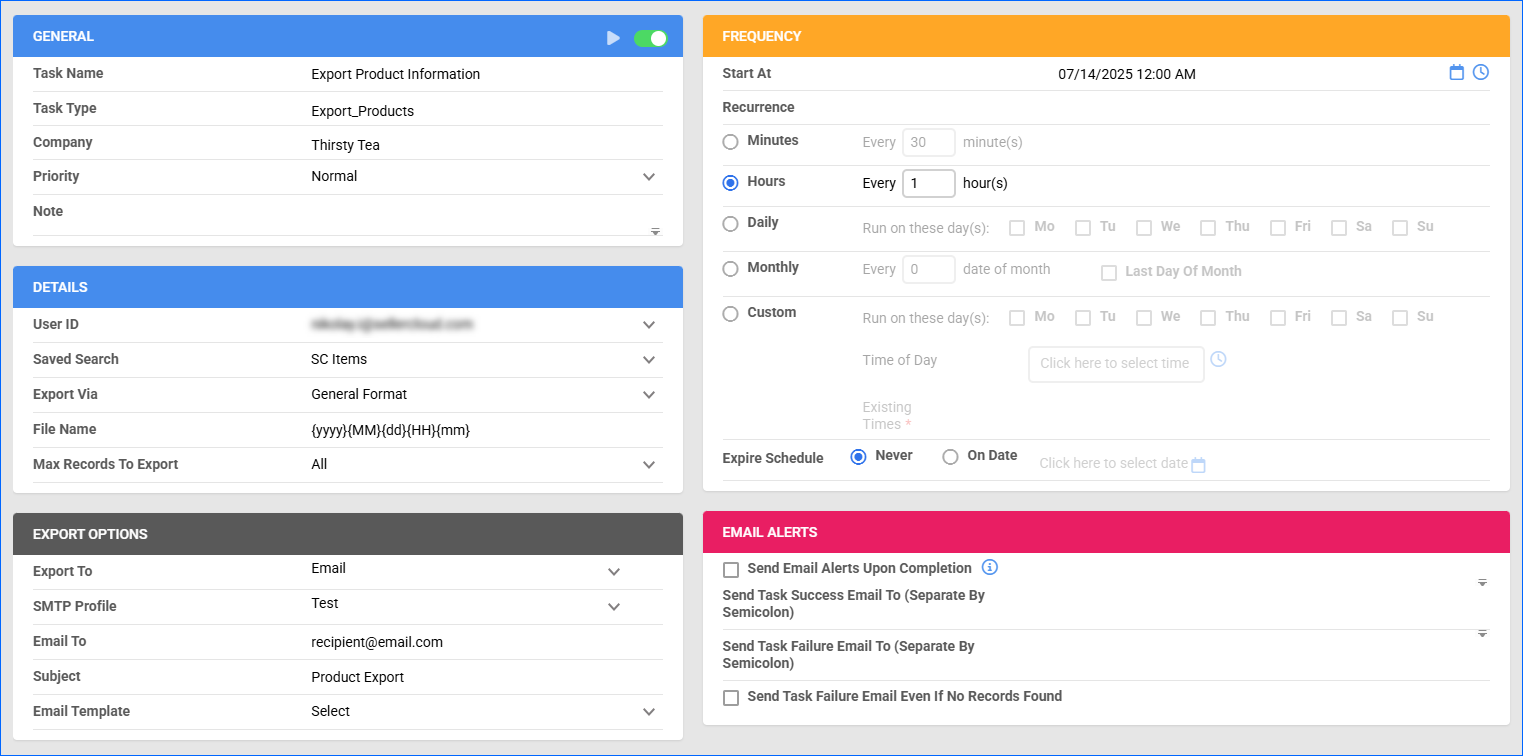This screenshot has height=756, width=1523.
Task: Click the Success Email field resize handle
Action: coord(1482,582)
